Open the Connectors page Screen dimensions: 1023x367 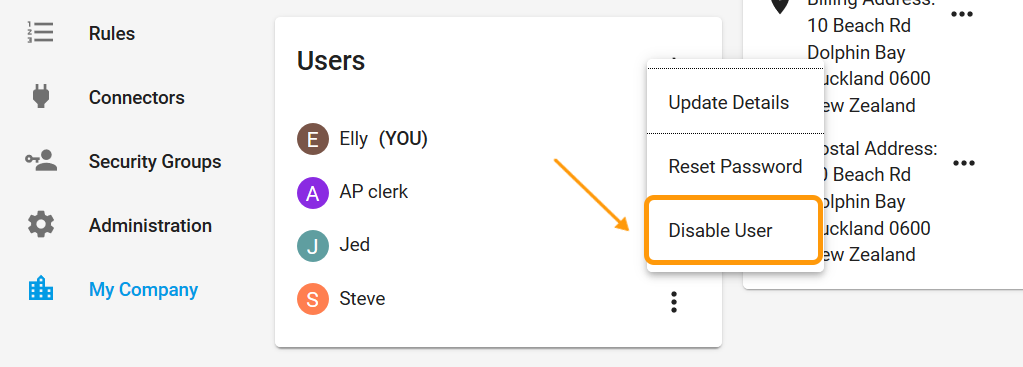click(x=136, y=97)
